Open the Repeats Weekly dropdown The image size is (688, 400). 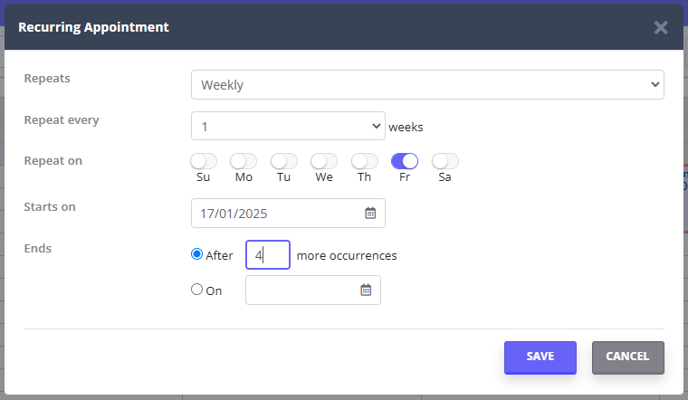tap(427, 85)
